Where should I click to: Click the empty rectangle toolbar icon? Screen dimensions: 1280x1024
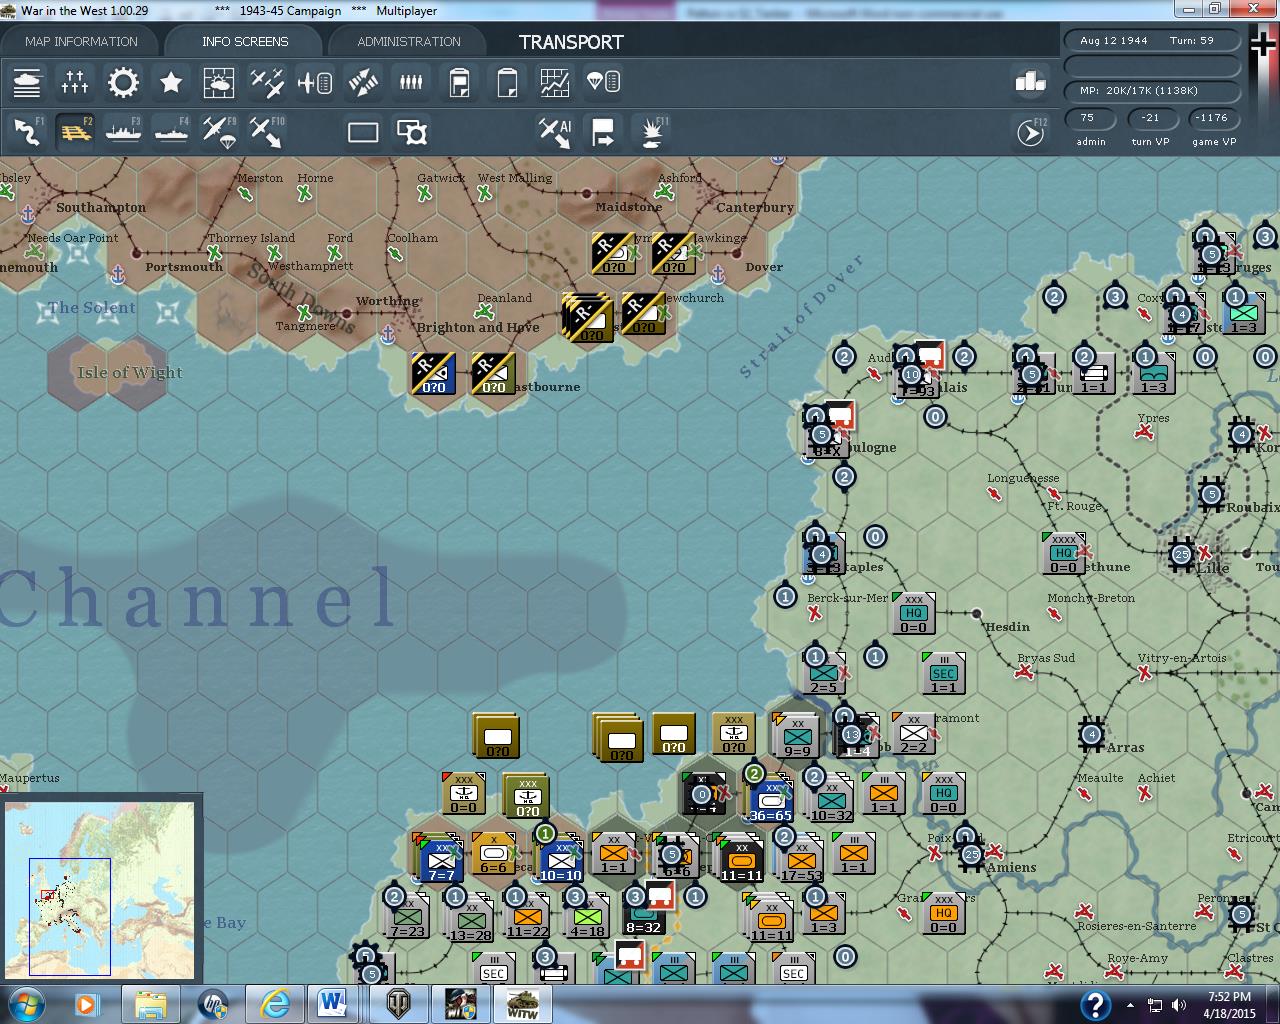(363, 132)
